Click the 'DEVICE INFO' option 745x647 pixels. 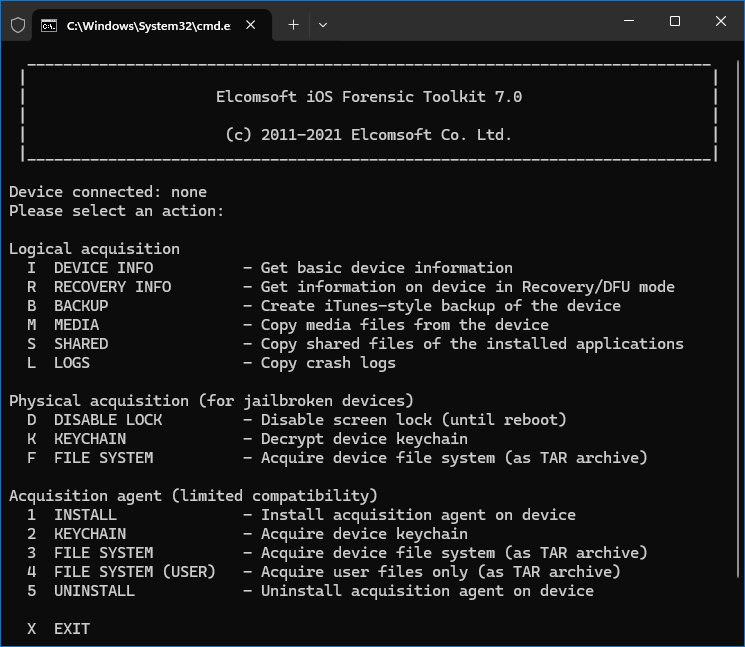tap(104, 268)
